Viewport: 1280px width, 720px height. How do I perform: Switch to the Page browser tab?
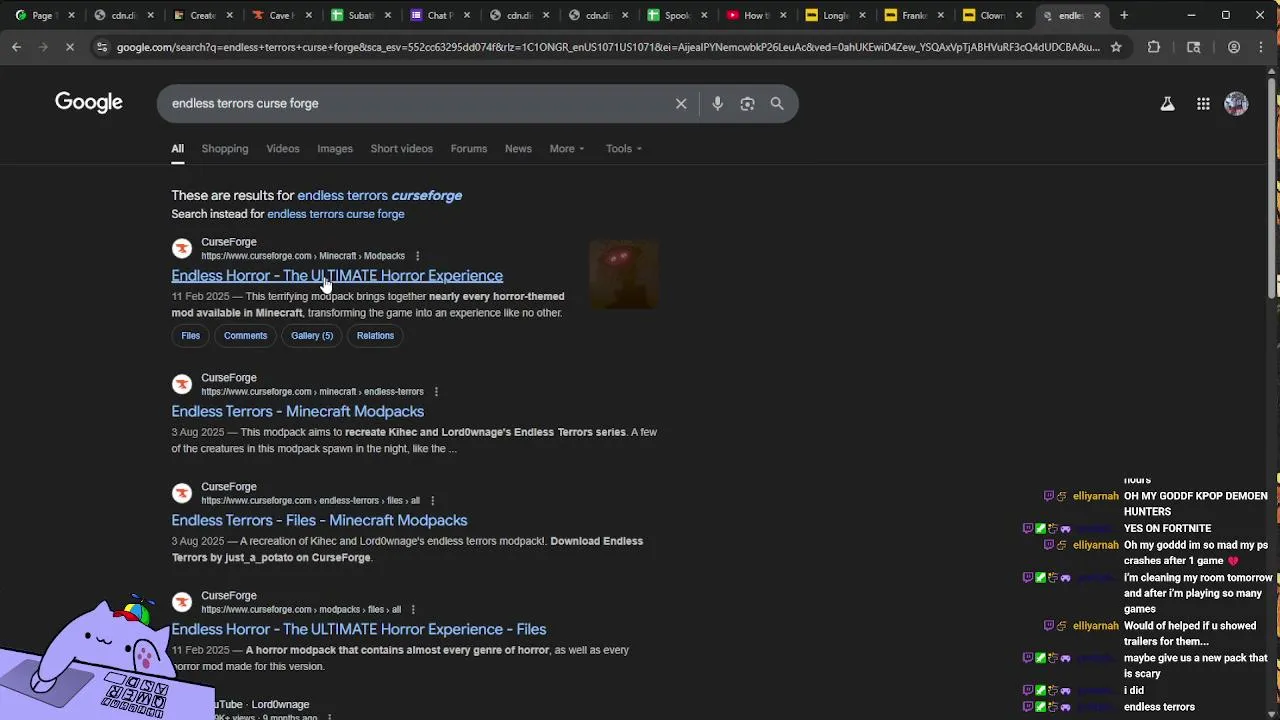point(44,15)
